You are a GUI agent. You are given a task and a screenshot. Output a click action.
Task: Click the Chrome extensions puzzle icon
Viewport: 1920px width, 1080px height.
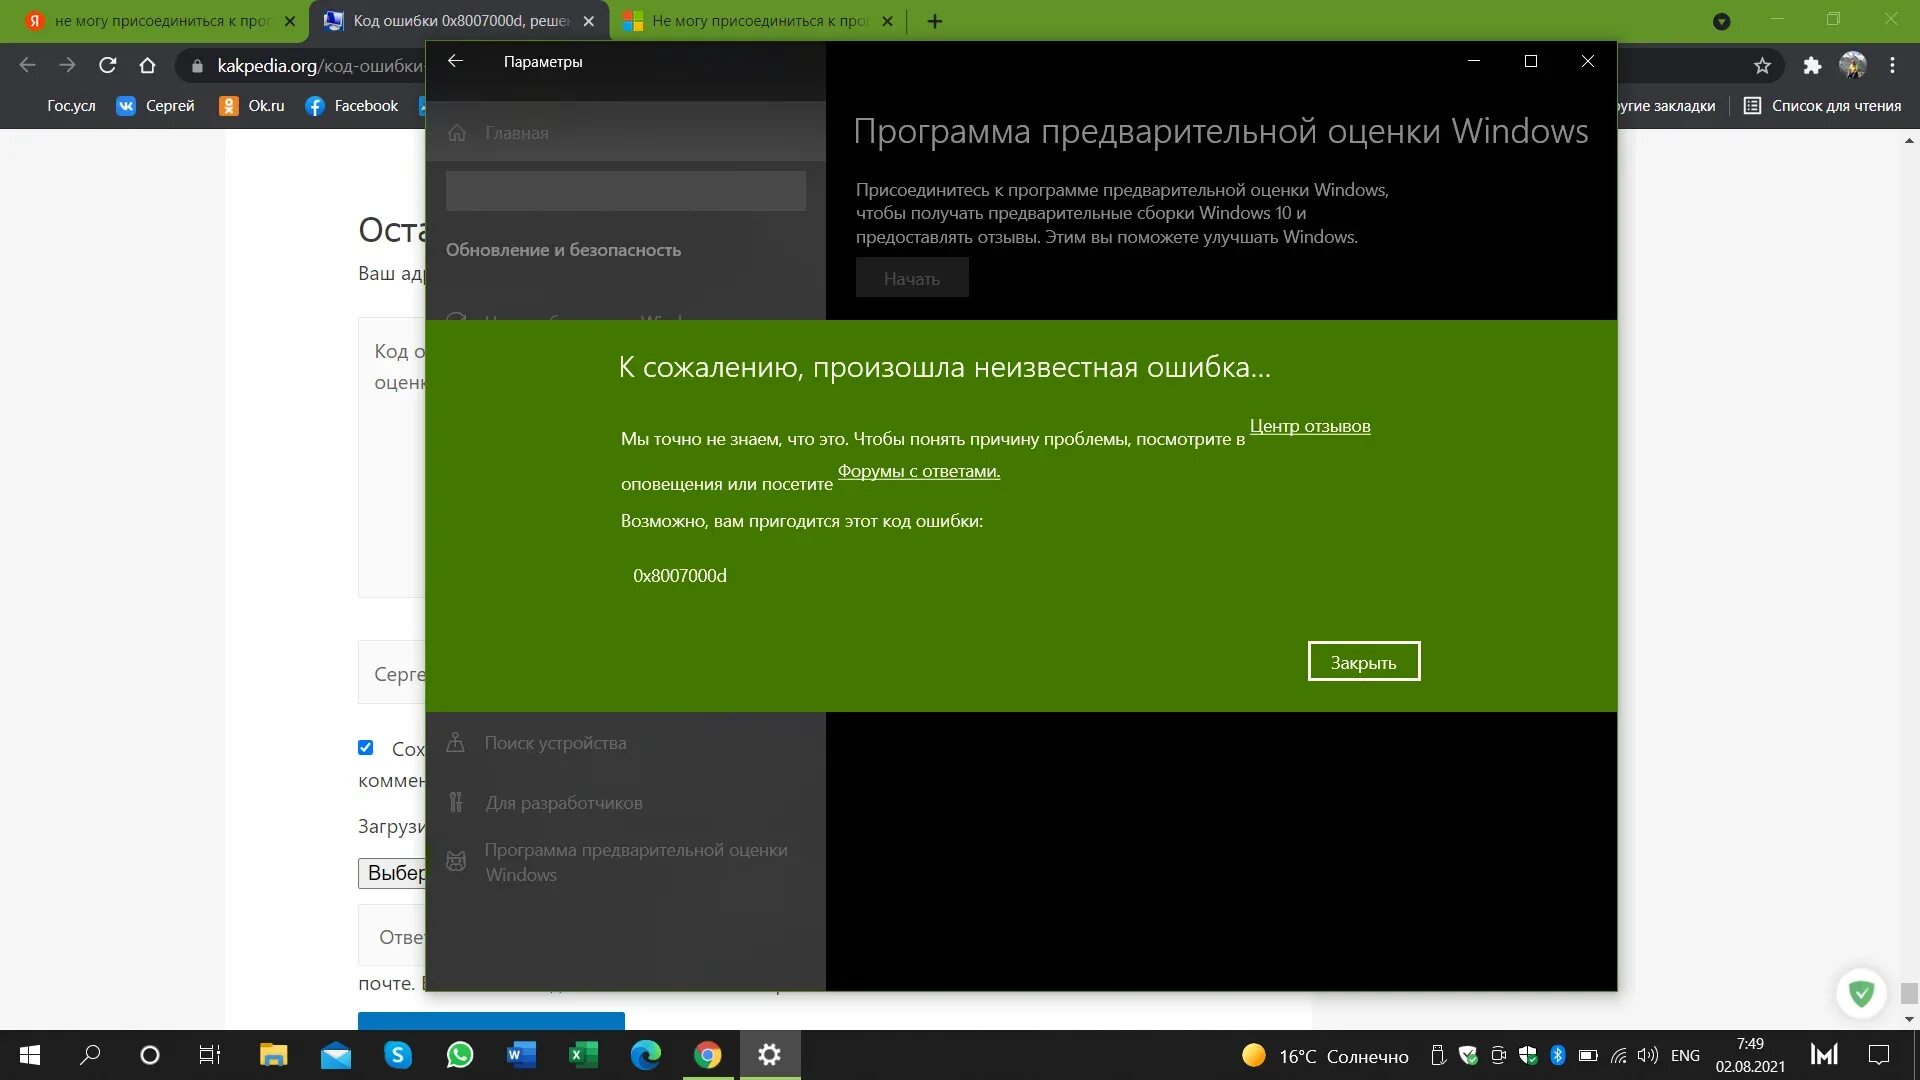(x=1812, y=66)
